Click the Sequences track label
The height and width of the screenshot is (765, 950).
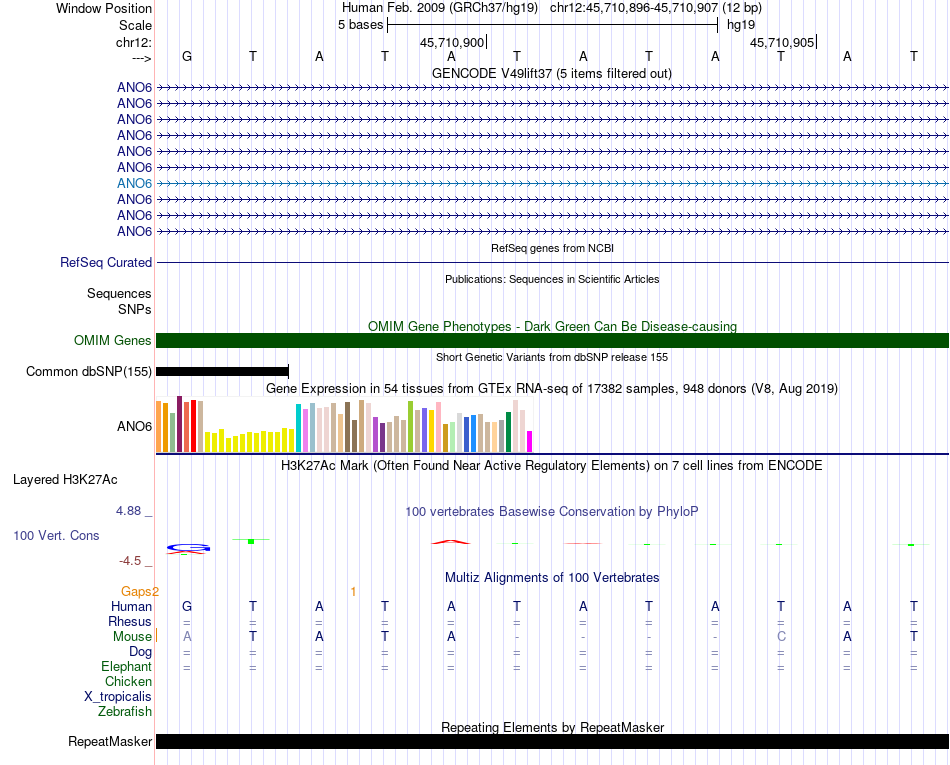[x=119, y=294]
